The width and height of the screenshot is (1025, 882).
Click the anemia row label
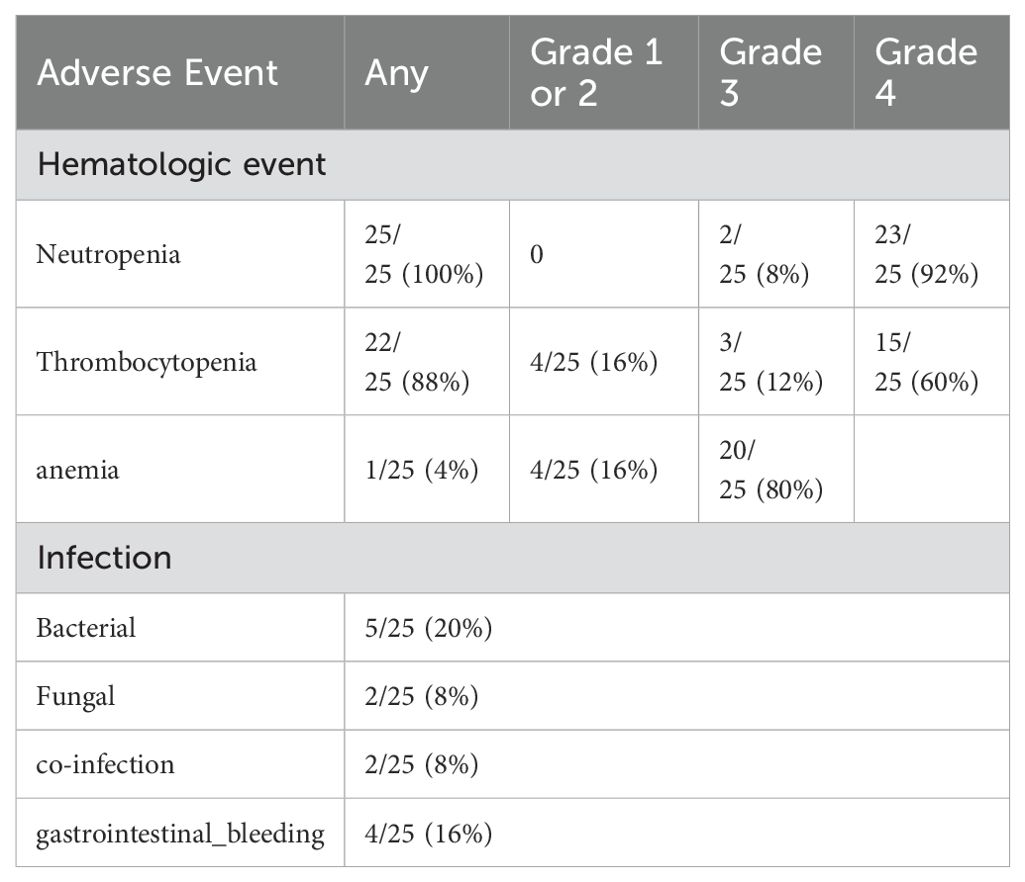78,469
